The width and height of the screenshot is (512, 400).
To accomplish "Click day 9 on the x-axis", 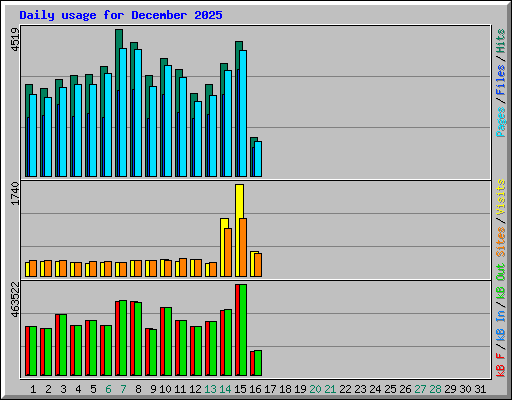I will (x=153, y=389).
